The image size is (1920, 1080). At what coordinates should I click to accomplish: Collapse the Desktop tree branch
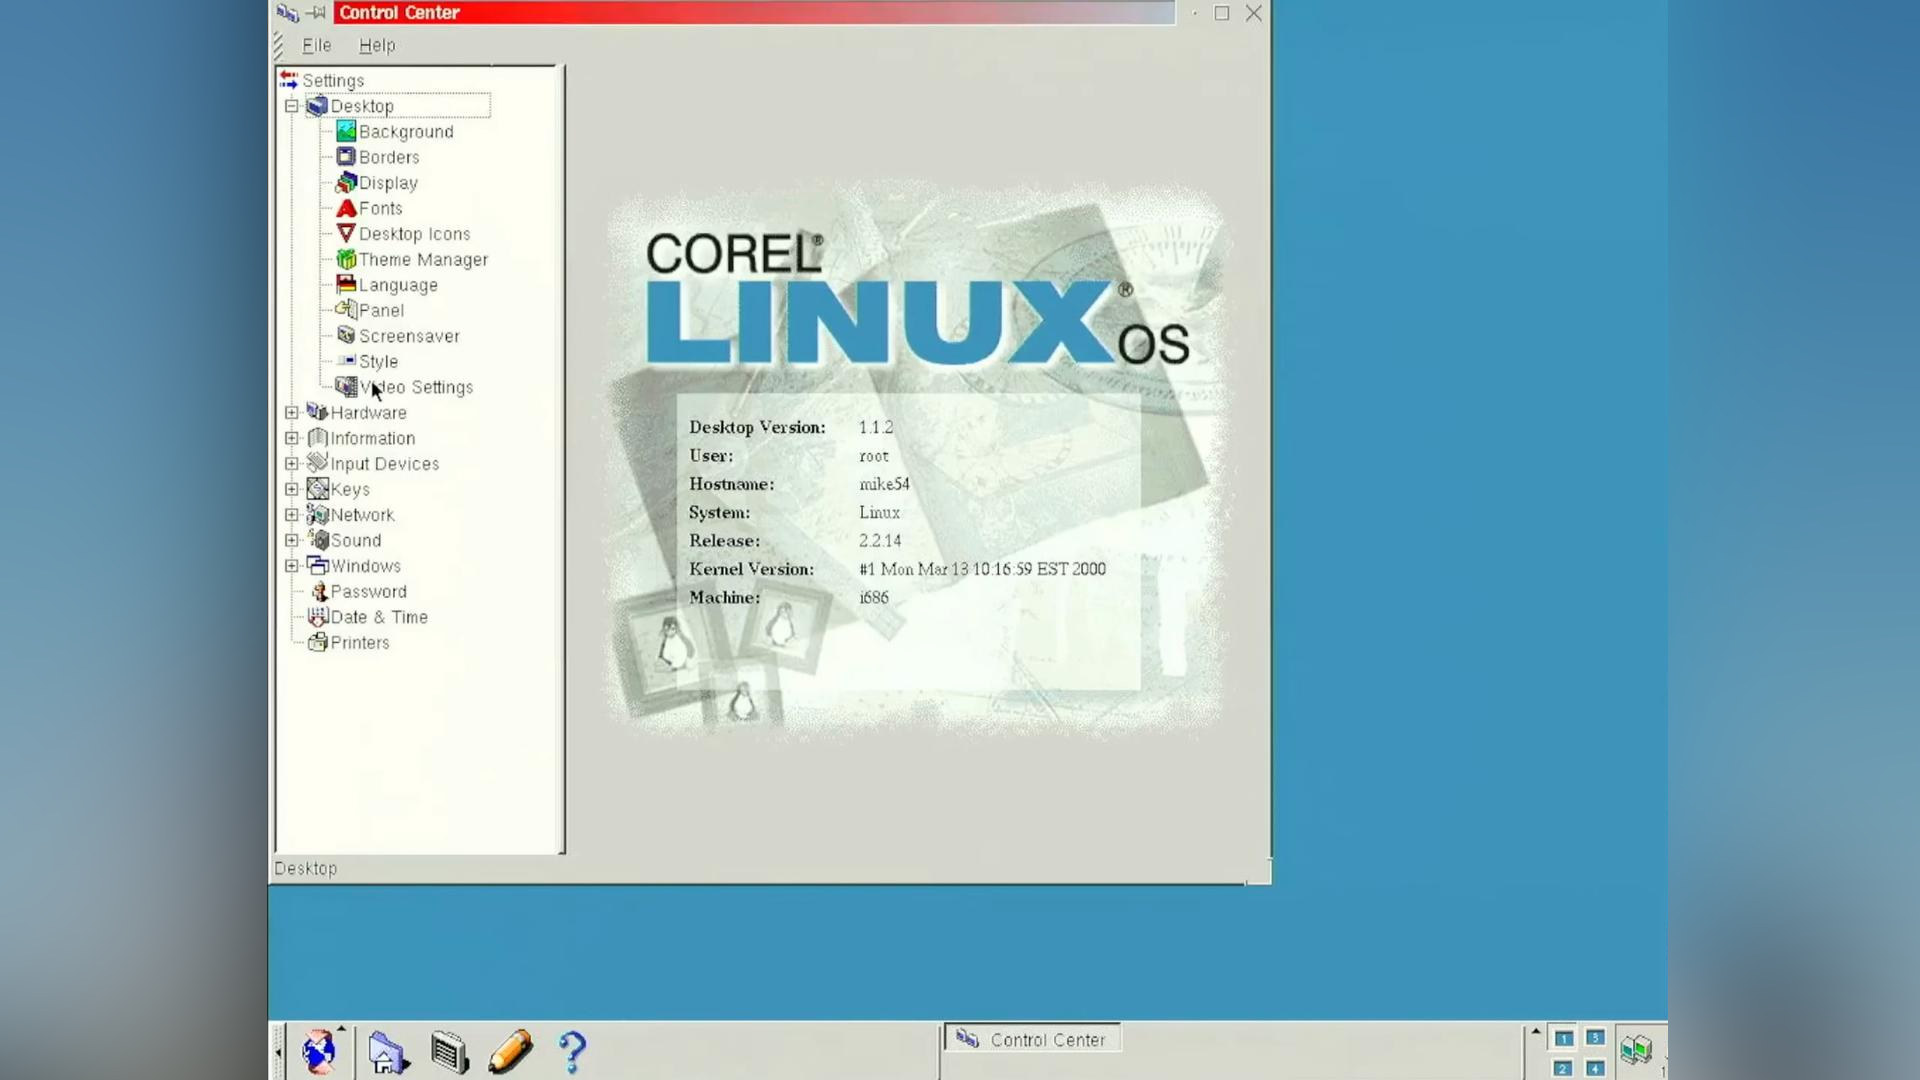pos(291,105)
